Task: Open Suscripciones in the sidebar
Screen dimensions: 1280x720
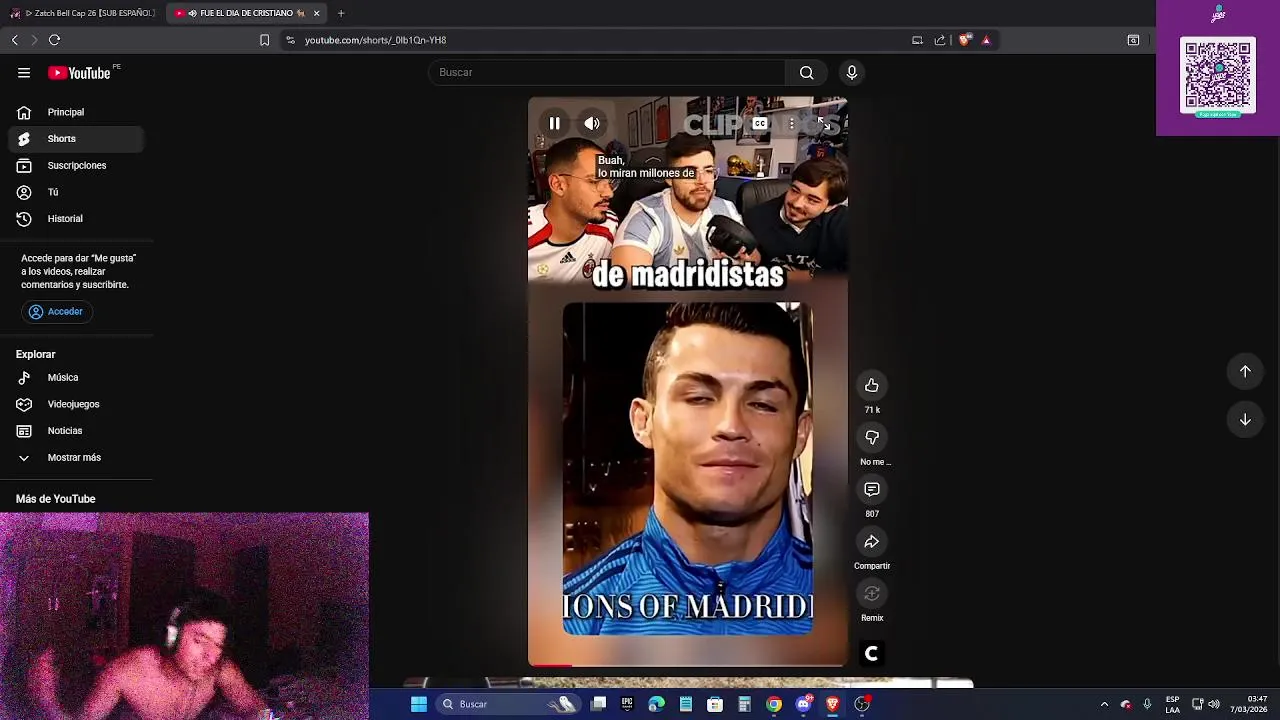Action: (x=76, y=166)
